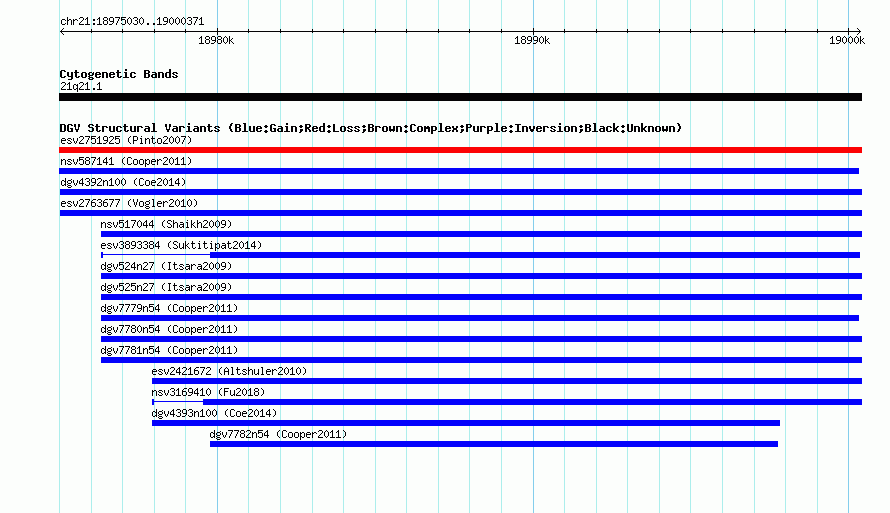Click the blue gain bar under nsv587141
Viewport: 890px width, 513px height.
[459, 171]
